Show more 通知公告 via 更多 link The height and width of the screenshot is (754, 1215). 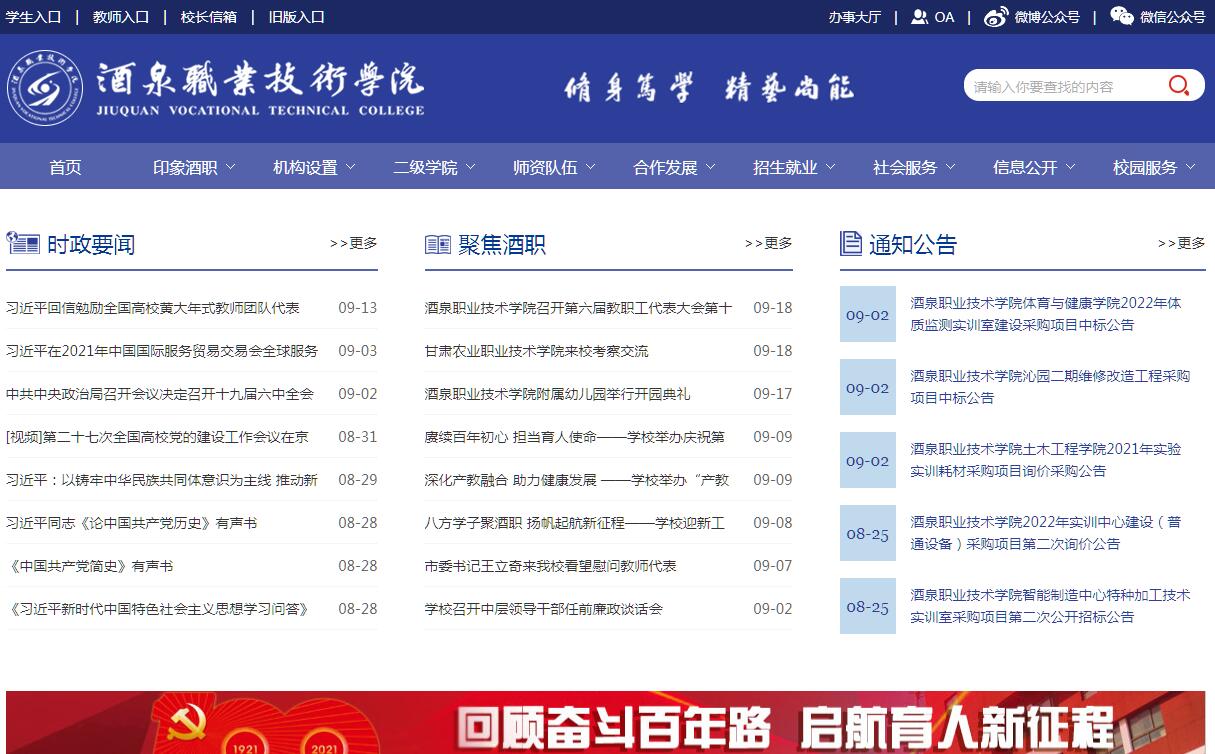point(1181,243)
